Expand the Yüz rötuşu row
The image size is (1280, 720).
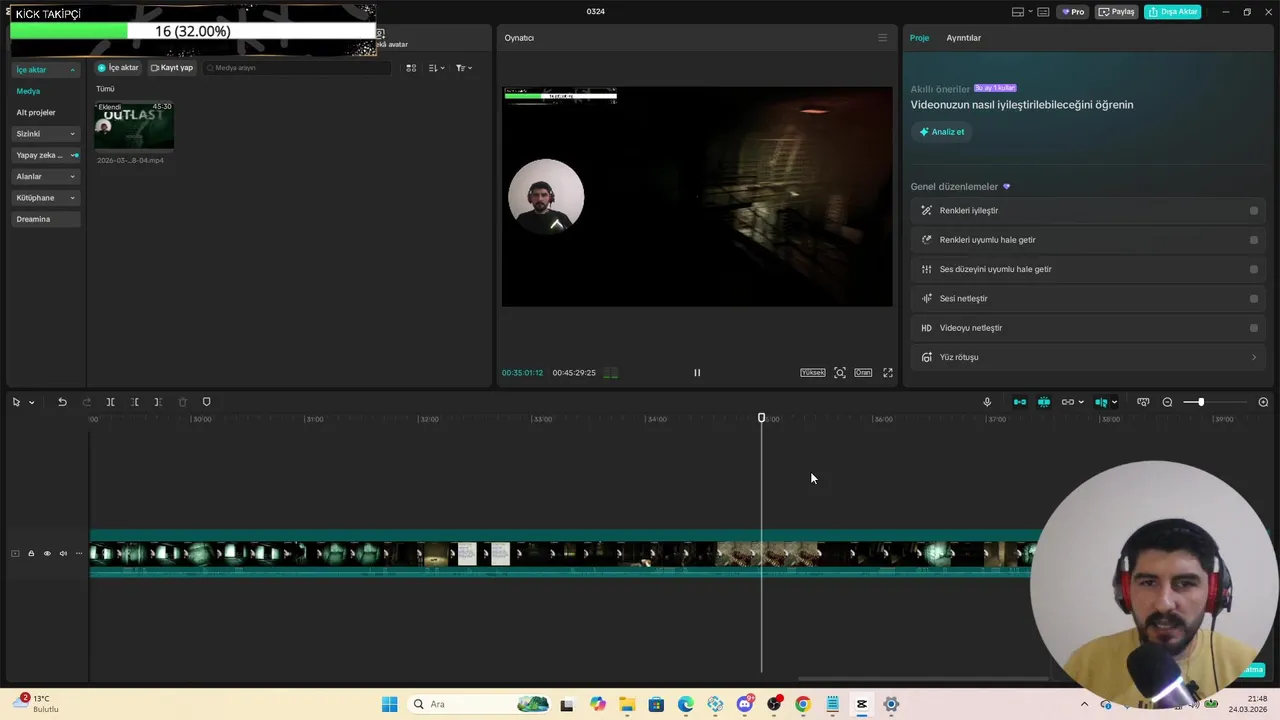[x=1089, y=357]
